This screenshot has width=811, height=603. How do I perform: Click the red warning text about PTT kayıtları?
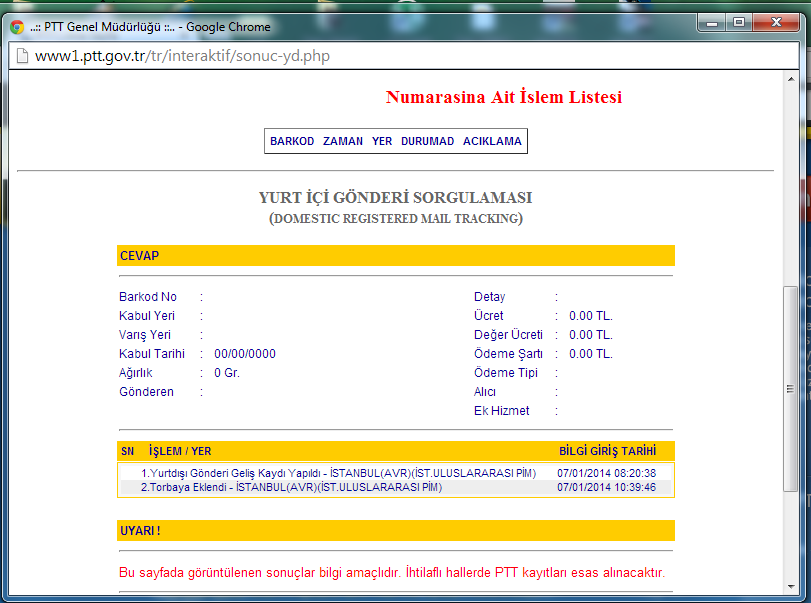point(392,573)
